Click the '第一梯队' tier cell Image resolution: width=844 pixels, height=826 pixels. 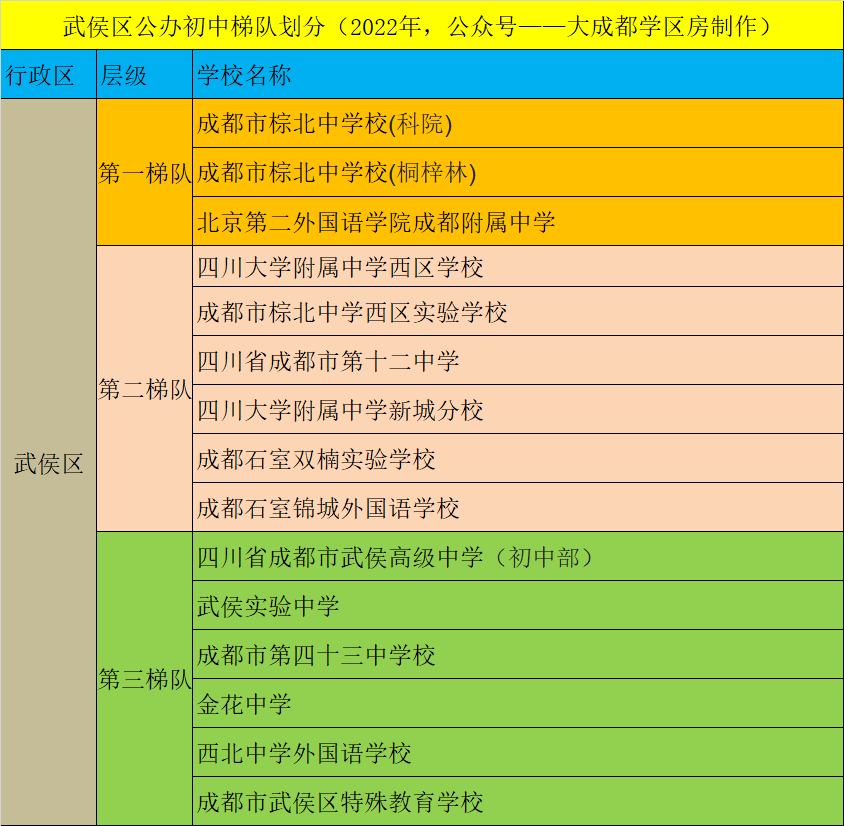click(x=144, y=173)
